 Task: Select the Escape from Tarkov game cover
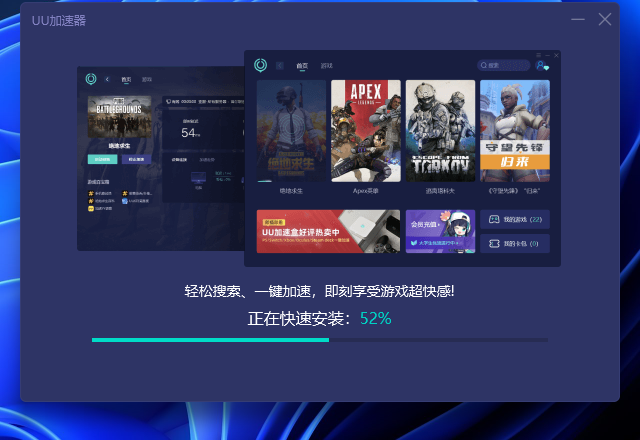[x=440, y=130]
